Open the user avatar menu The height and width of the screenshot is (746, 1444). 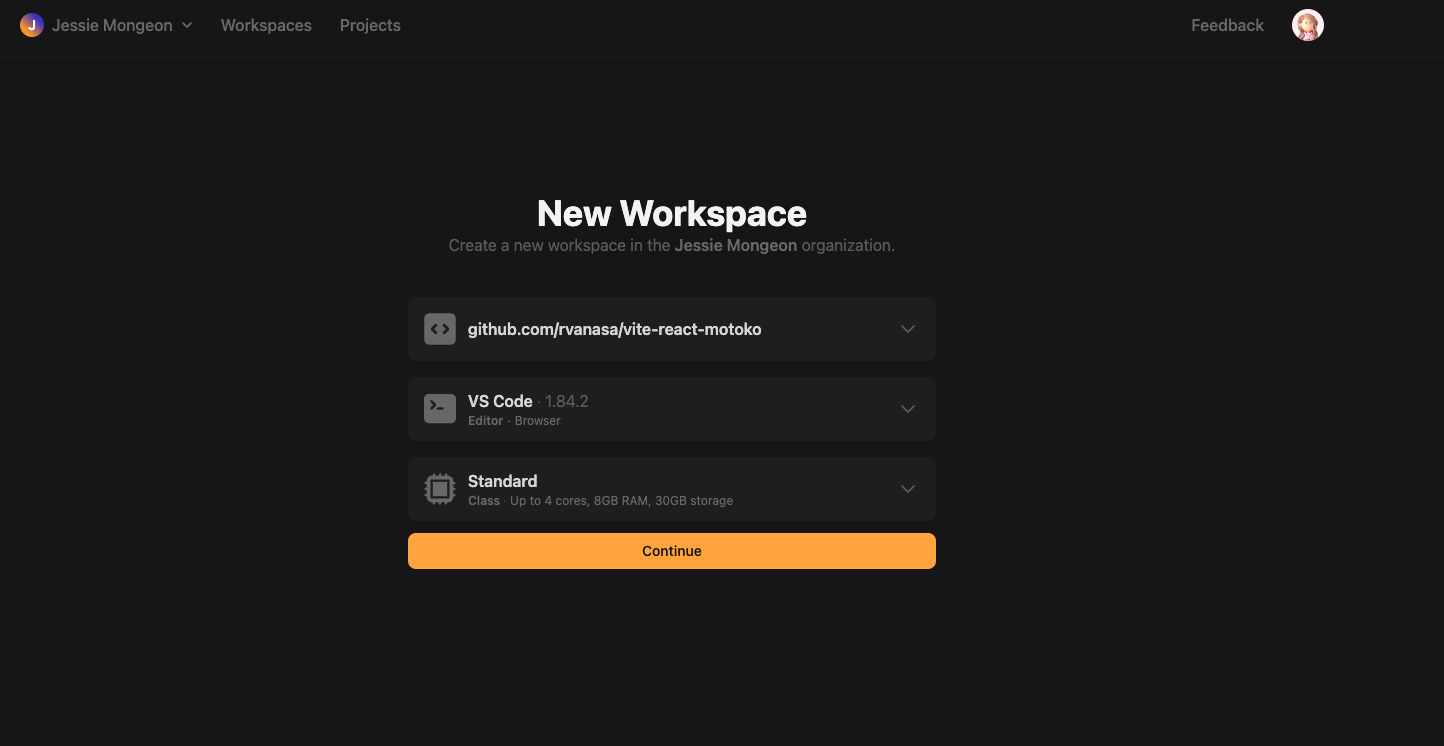pyautogui.click(x=1308, y=25)
